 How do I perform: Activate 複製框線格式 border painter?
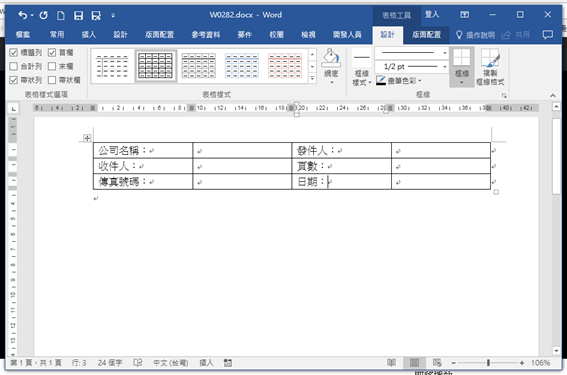(490, 67)
